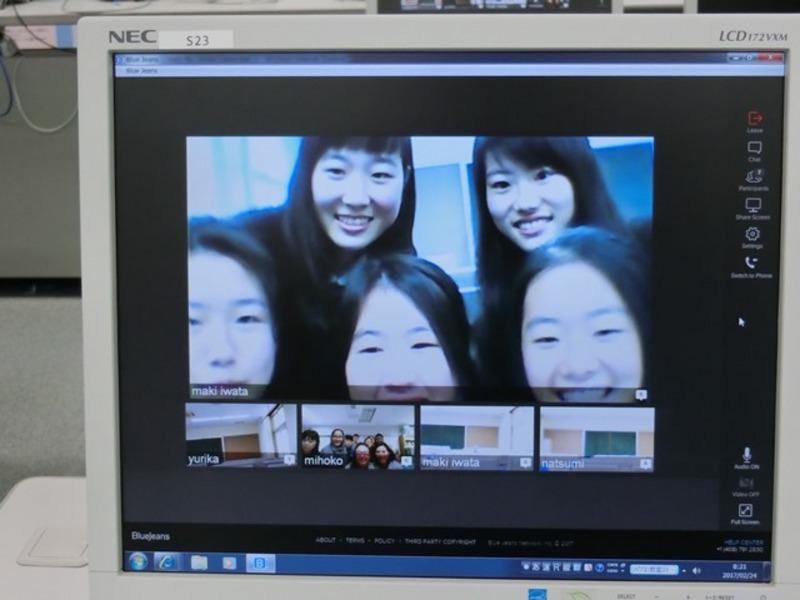Viewport: 800px width, 600px height.
Task: Select the BlueJeans app on the taskbar
Action: pos(260,563)
